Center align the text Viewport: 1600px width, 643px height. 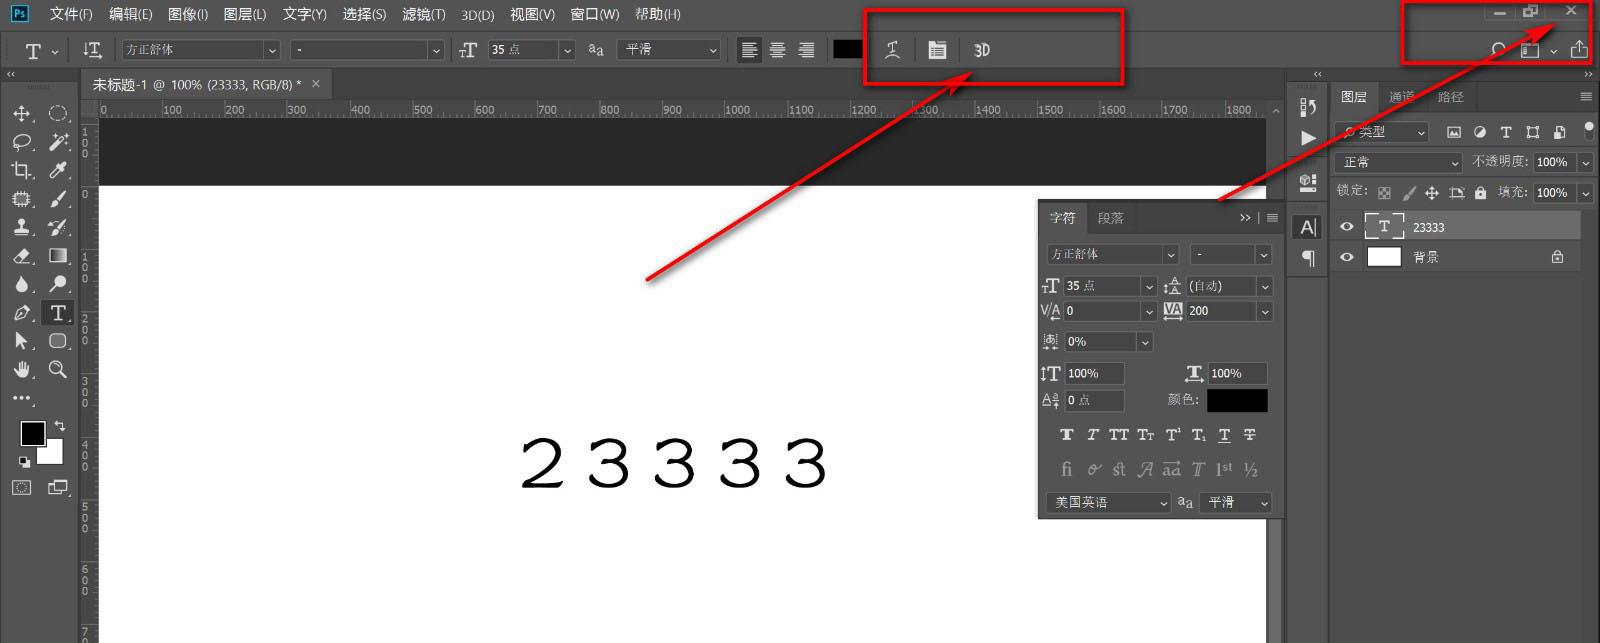click(x=777, y=50)
